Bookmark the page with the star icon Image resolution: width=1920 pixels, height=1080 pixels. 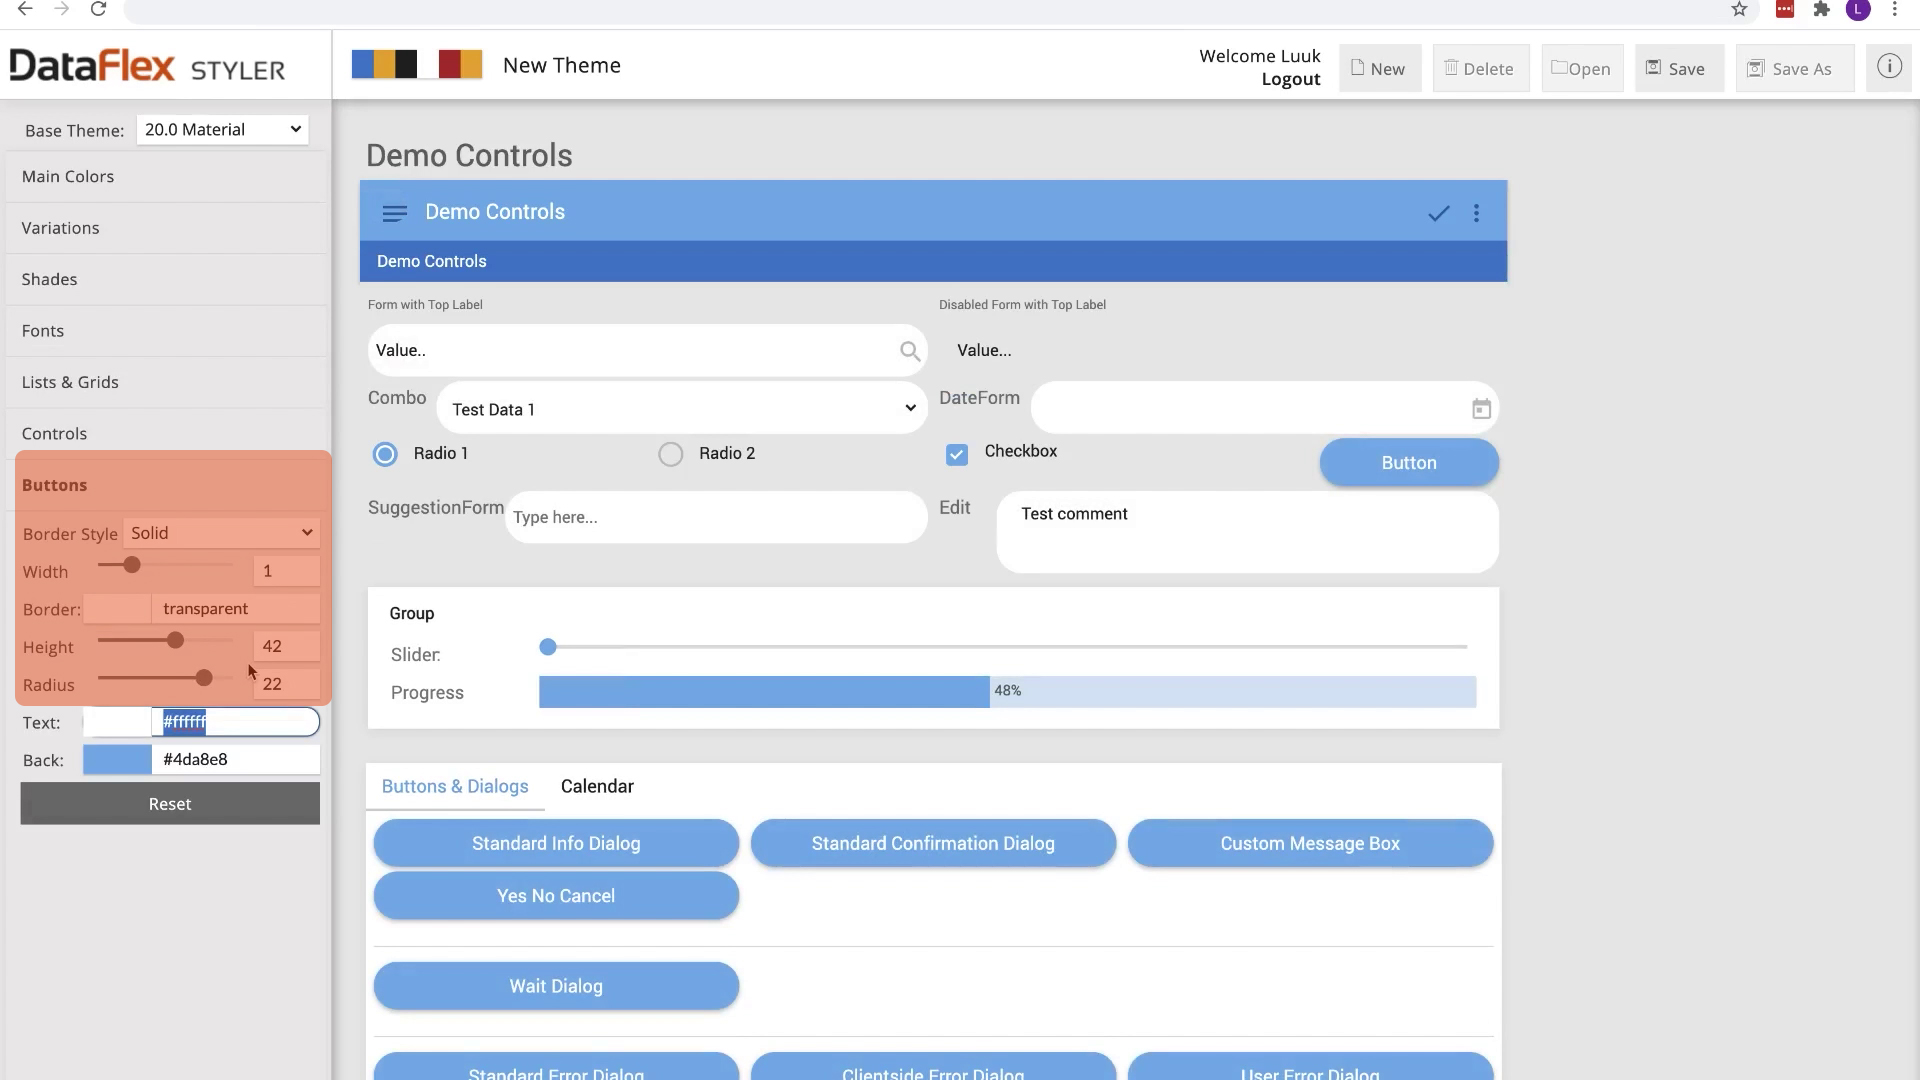[1739, 10]
